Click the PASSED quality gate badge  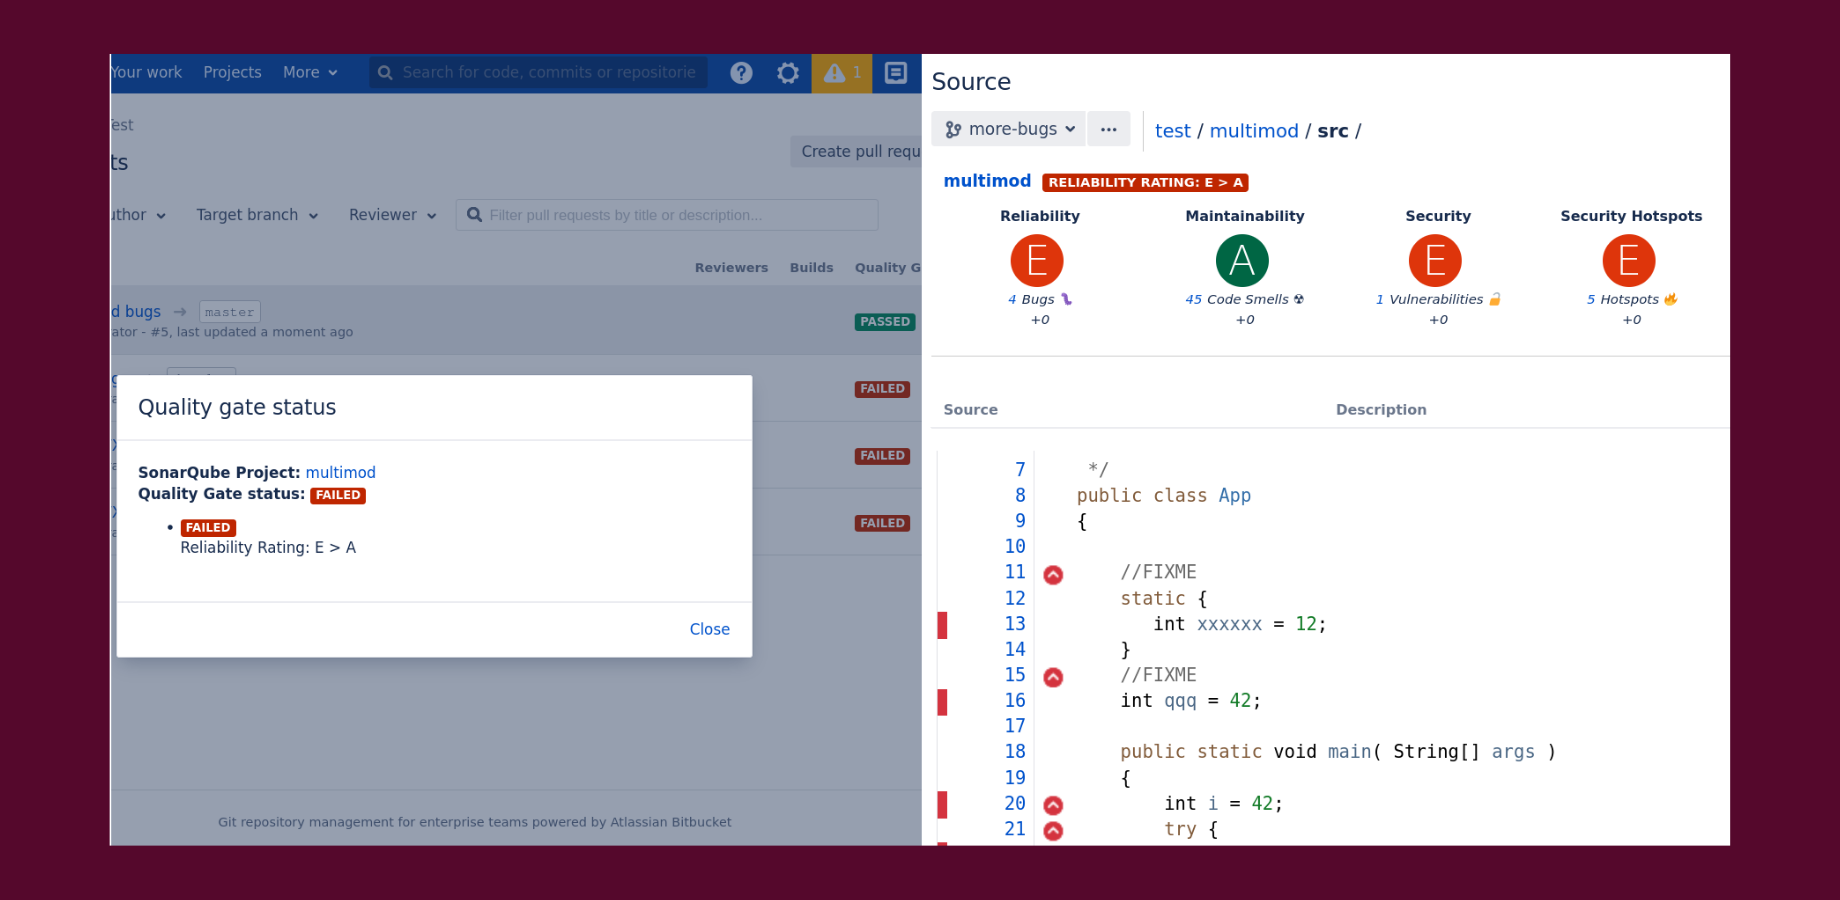point(885,322)
